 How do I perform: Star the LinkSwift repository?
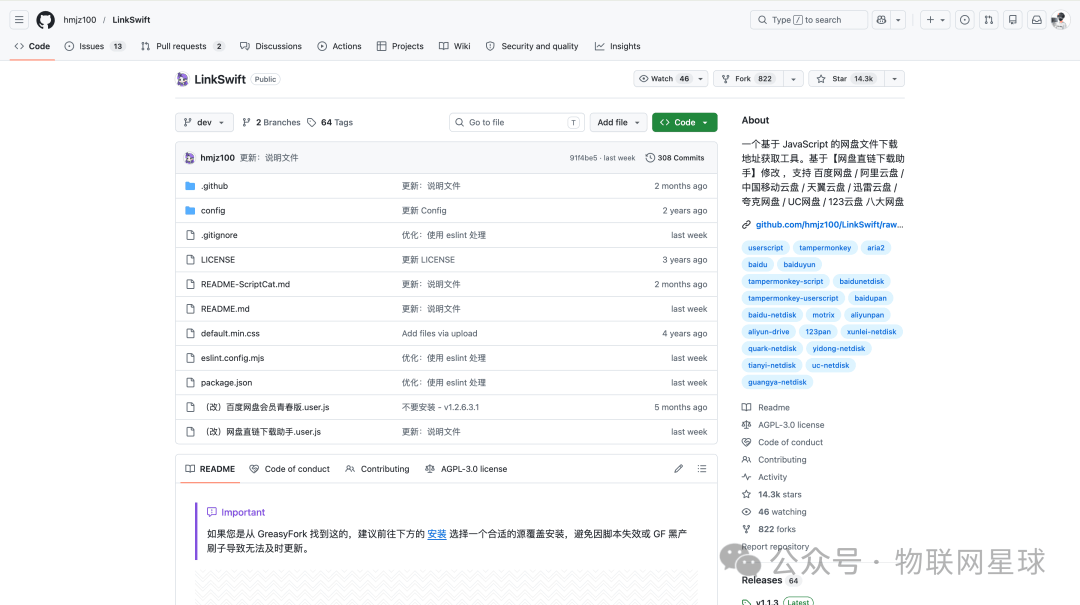[847, 79]
